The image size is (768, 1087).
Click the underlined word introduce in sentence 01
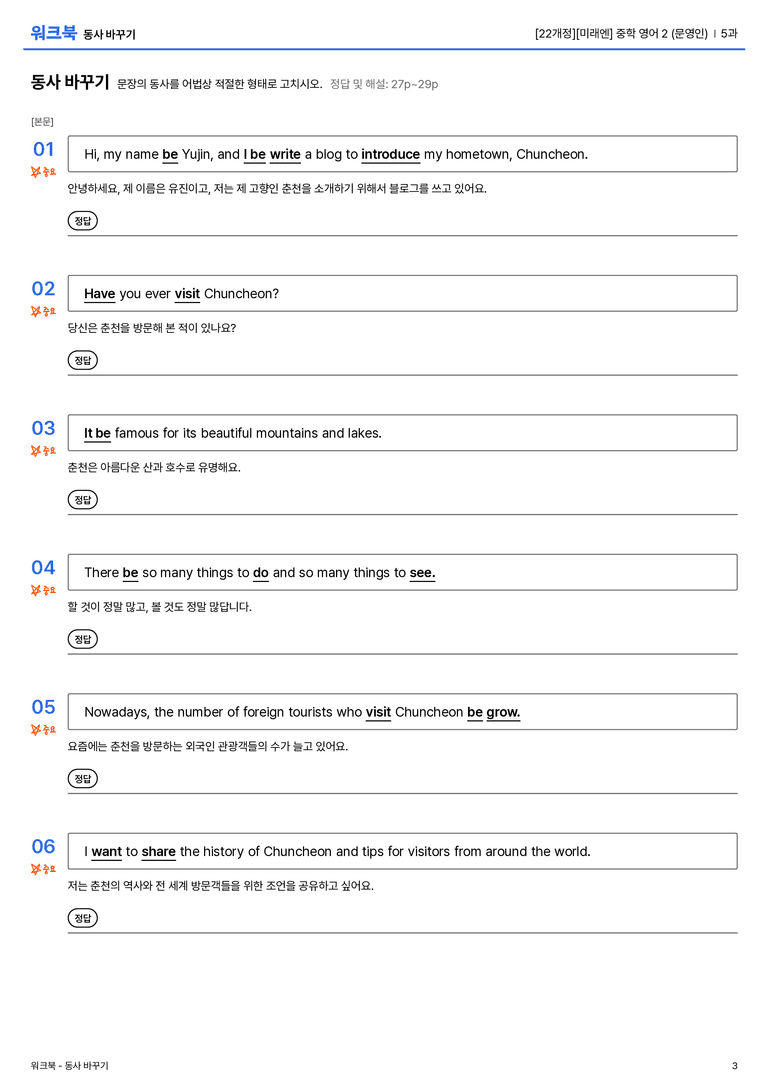coord(390,155)
